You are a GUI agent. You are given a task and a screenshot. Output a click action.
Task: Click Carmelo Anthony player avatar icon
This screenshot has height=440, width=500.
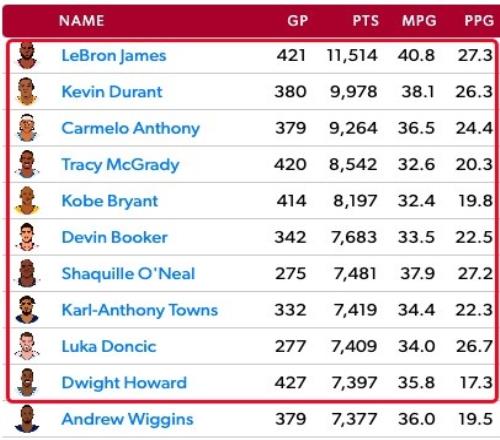pos(27,128)
